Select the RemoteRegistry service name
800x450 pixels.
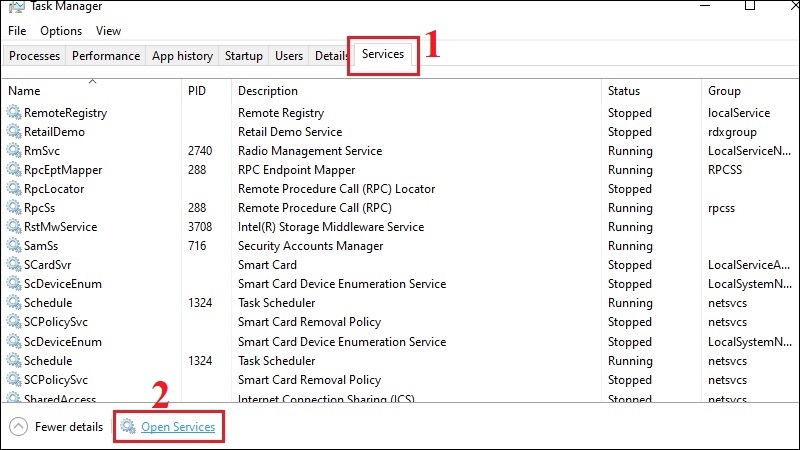[x=65, y=113]
